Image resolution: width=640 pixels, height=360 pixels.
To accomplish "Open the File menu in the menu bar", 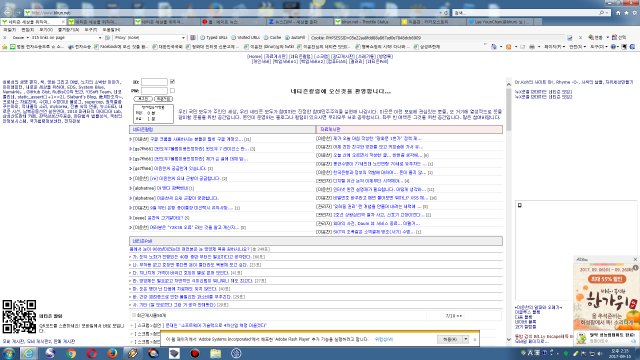I will coord(9,30).
